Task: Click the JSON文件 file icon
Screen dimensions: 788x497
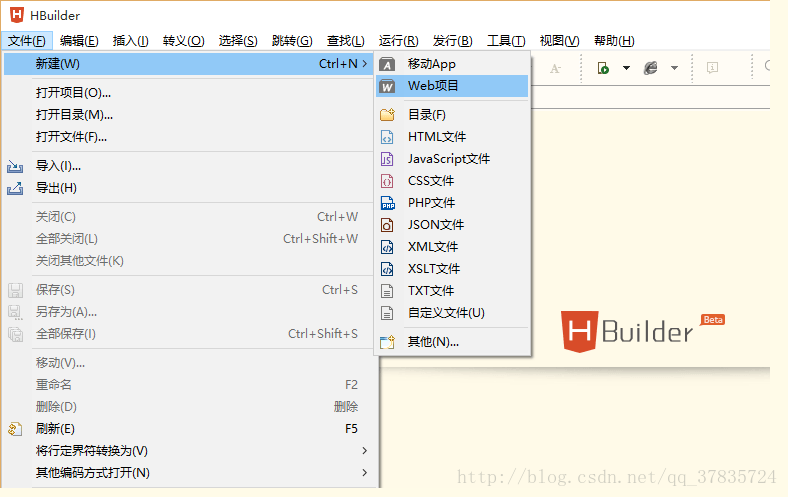Action: pyautogui.click(x=387, y=225)
